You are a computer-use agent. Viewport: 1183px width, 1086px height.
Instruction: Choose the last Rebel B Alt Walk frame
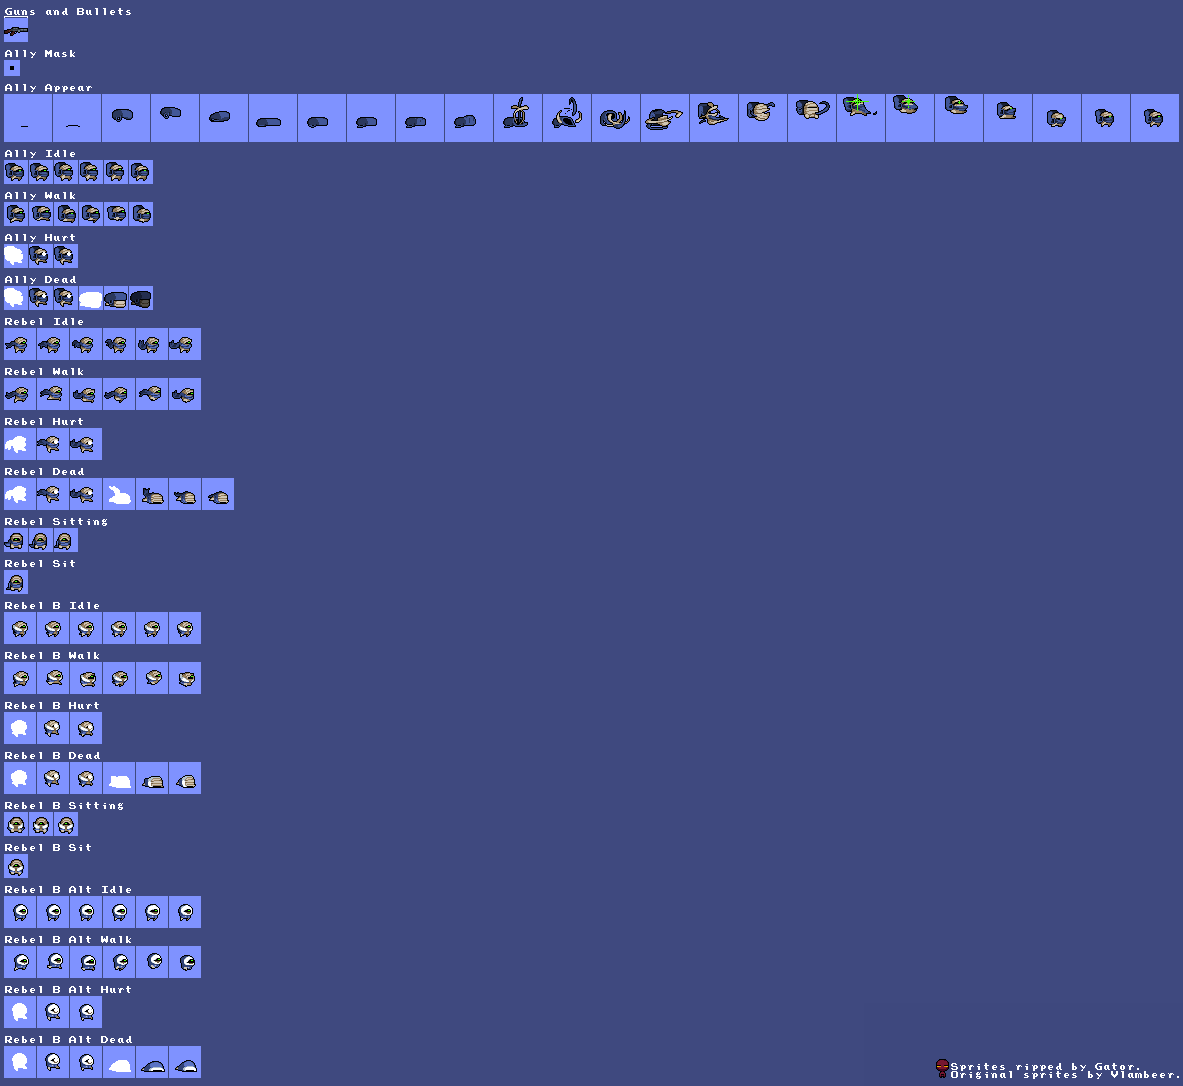(185, 961)
